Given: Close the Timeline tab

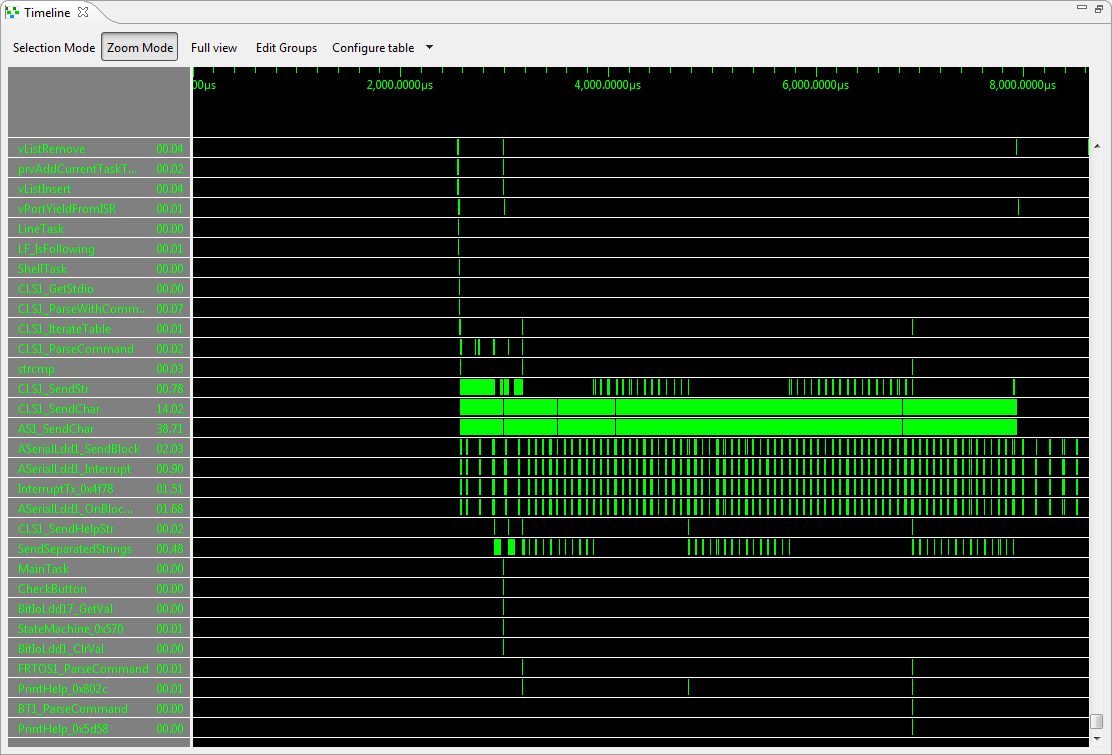Looking at the screenshot, I should 83,12.
